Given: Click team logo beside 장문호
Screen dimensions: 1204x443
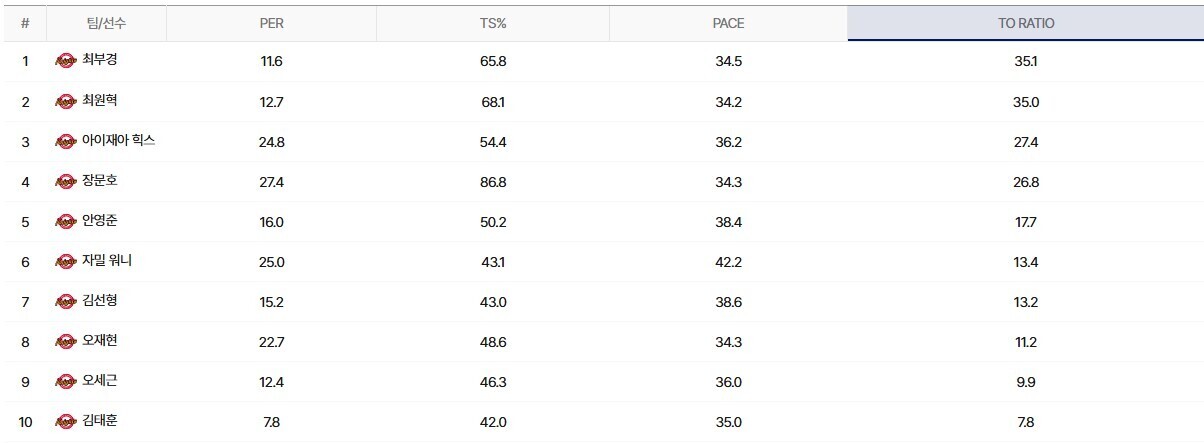Looking at the screenshot, I should [x=66, y=181].
